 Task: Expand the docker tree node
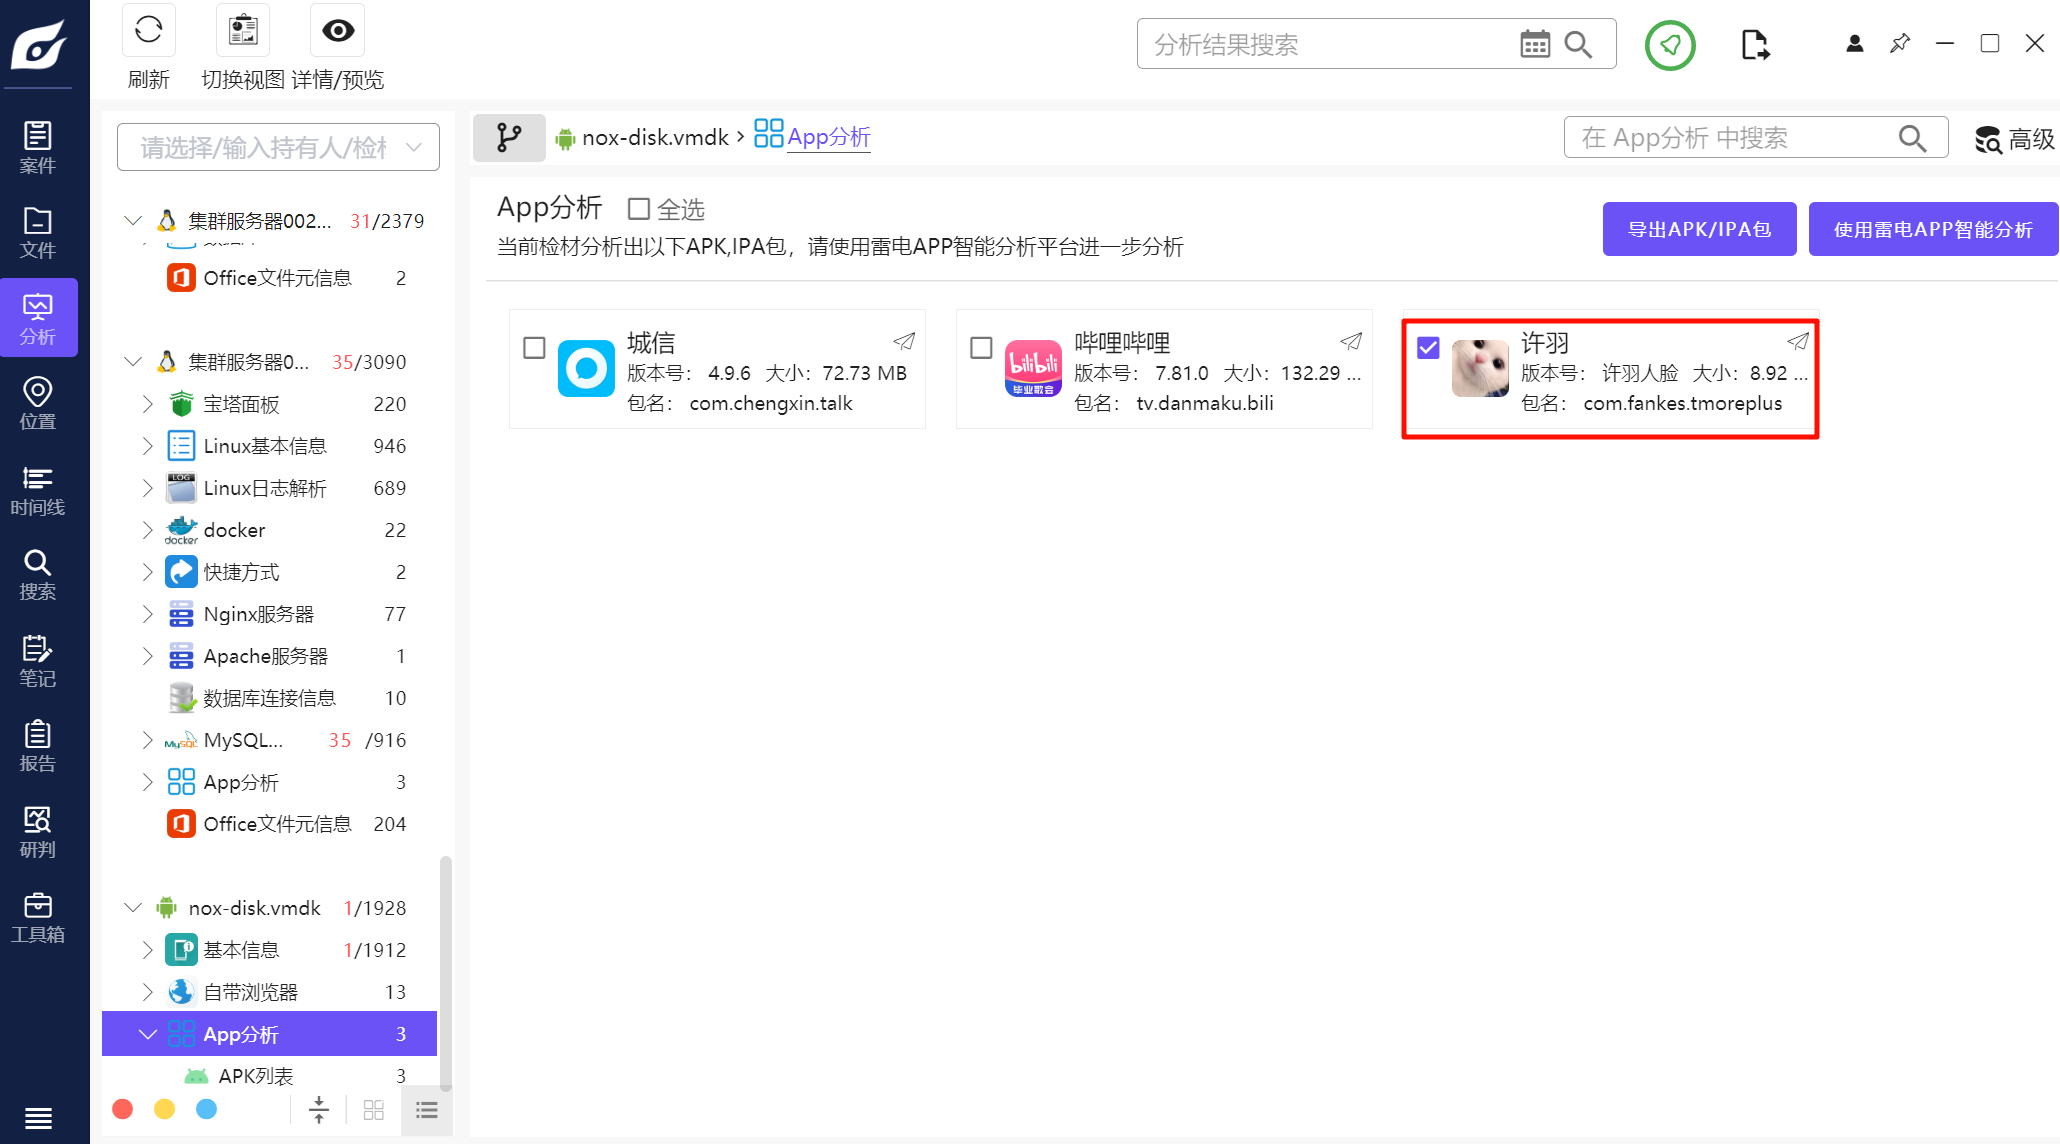tap(147, 530)
